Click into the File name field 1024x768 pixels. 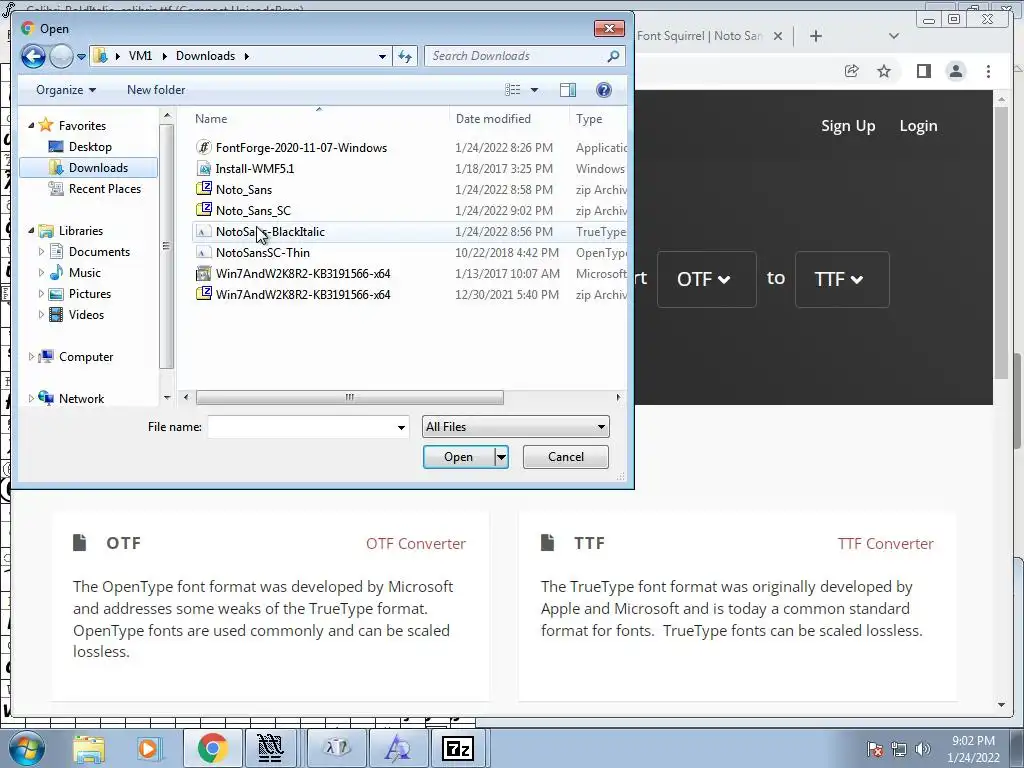(301, 427)
